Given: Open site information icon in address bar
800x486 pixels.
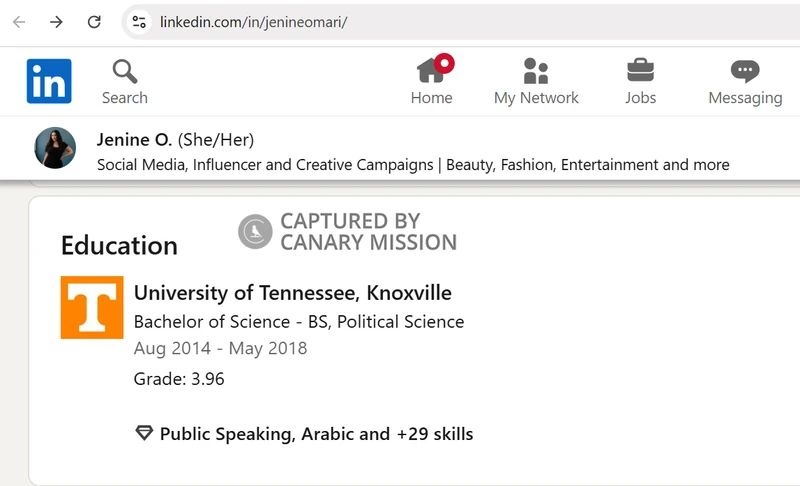Looking at the screenshot, I should (x=139, y=22).
